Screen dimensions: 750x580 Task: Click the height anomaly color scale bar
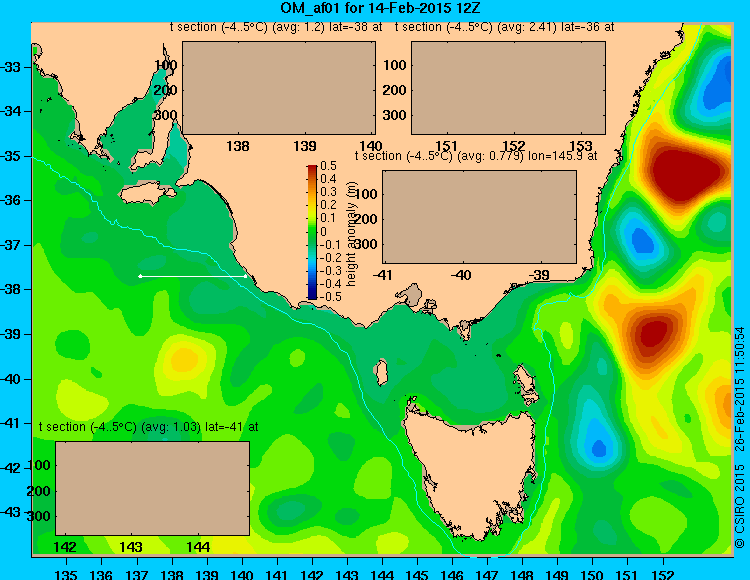tap(312, 232)
